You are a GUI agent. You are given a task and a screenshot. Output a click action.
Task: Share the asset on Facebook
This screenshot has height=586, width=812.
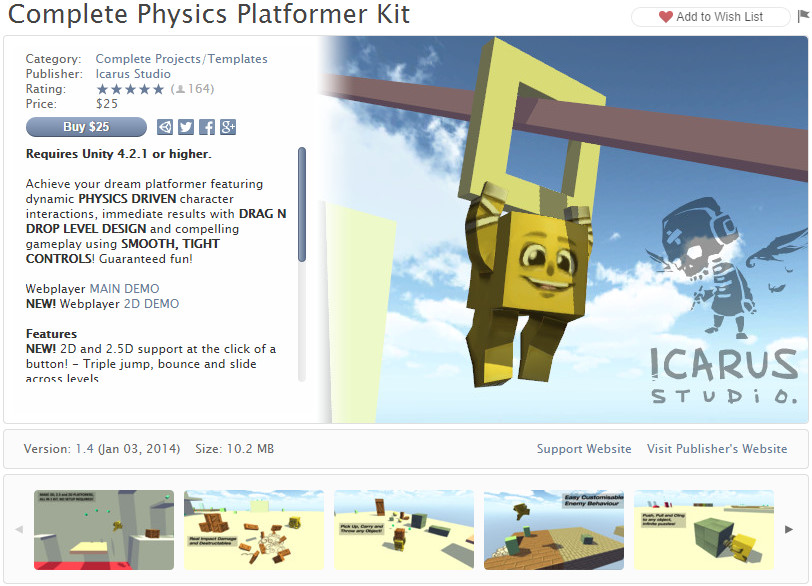(207, 127)
